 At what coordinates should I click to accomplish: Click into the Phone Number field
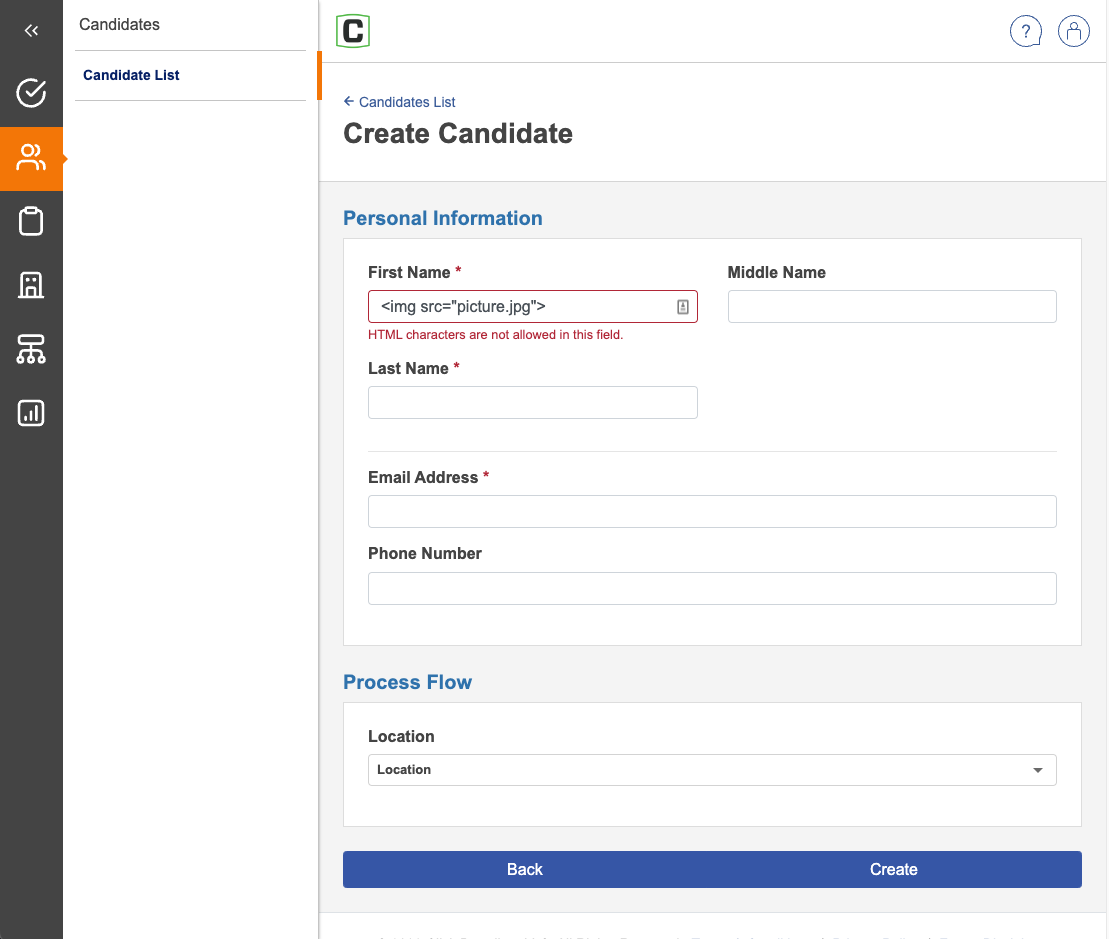712,589
